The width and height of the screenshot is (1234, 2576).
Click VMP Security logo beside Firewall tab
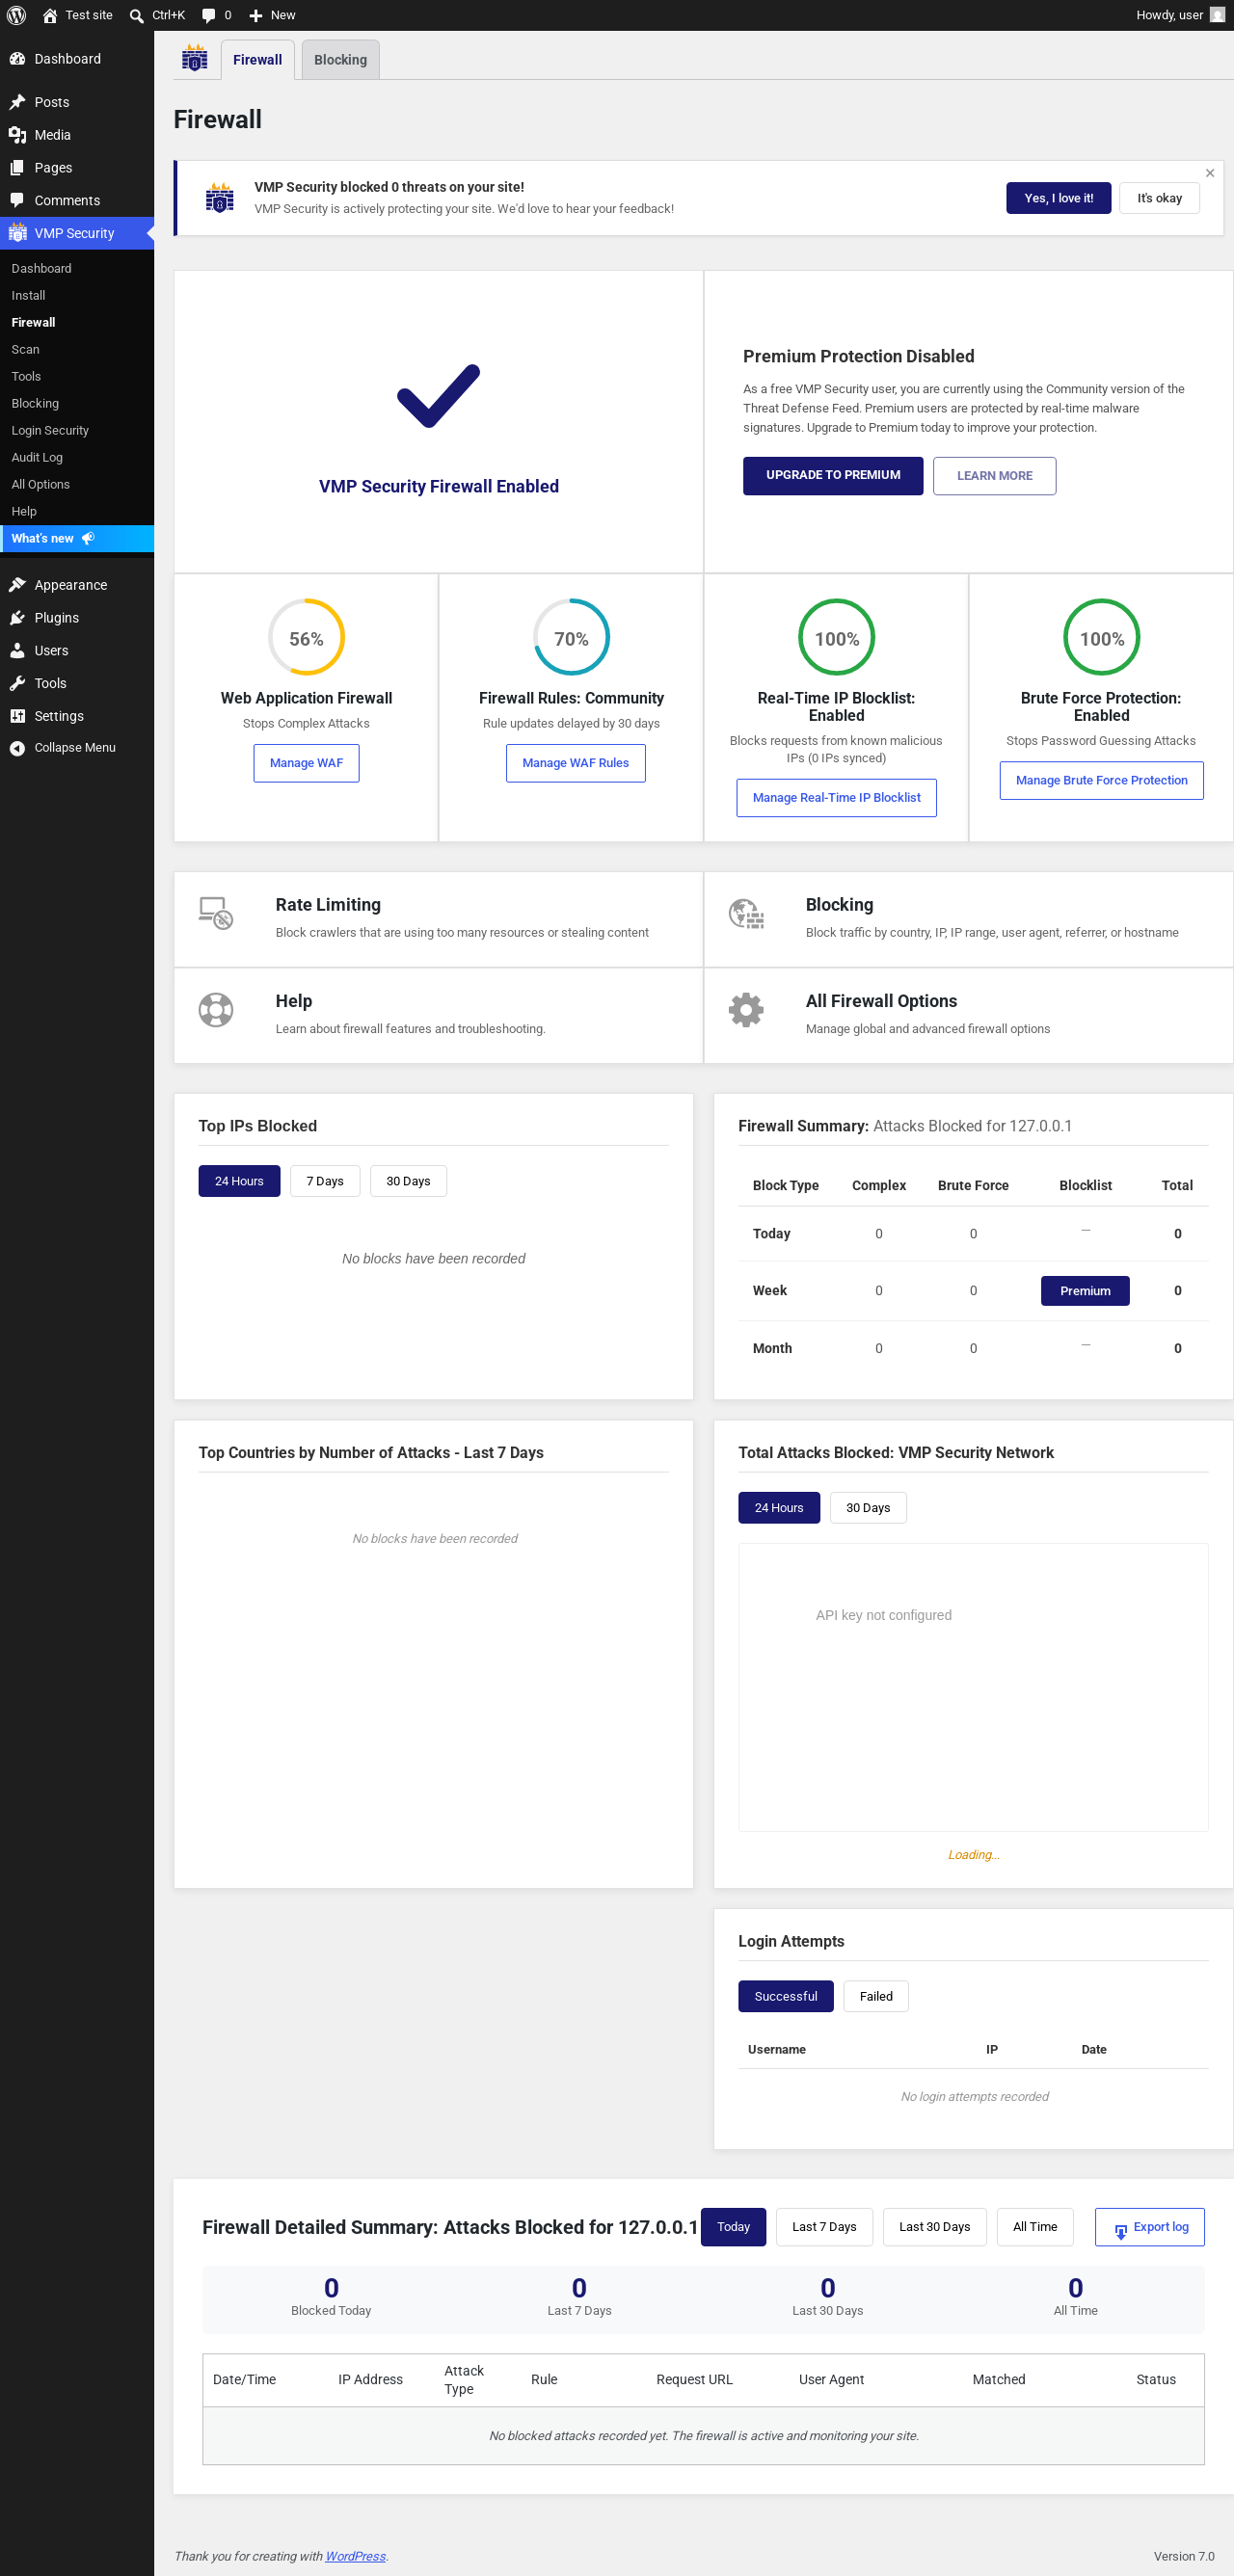click(x=194, y=59)
